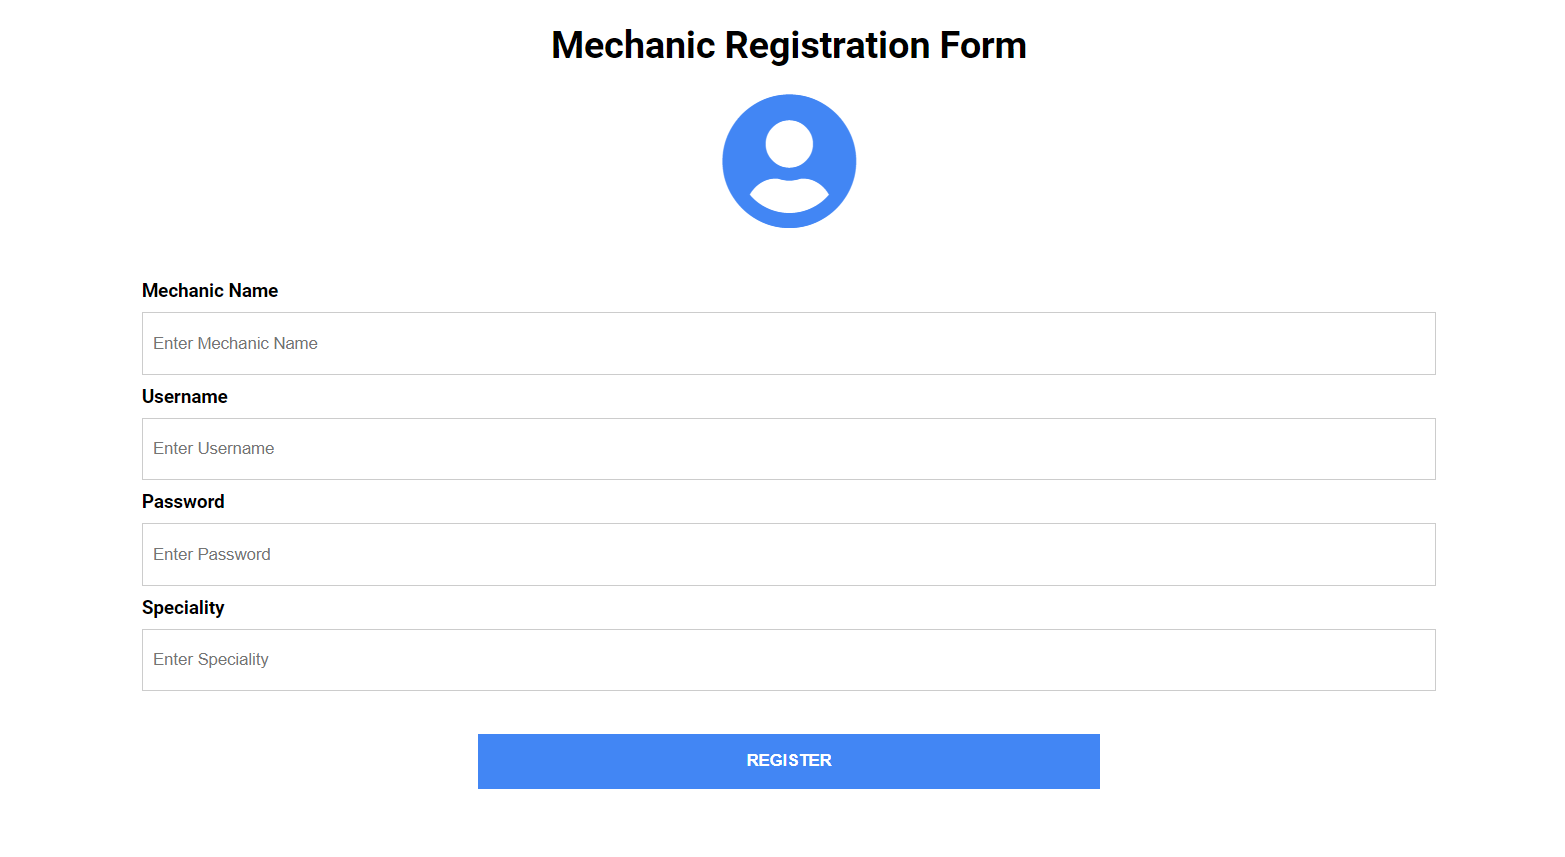Click the circular blue profile picture placeholder
Image resolution: width=1565 pixels, height=857 pixels.
[789, 160]
